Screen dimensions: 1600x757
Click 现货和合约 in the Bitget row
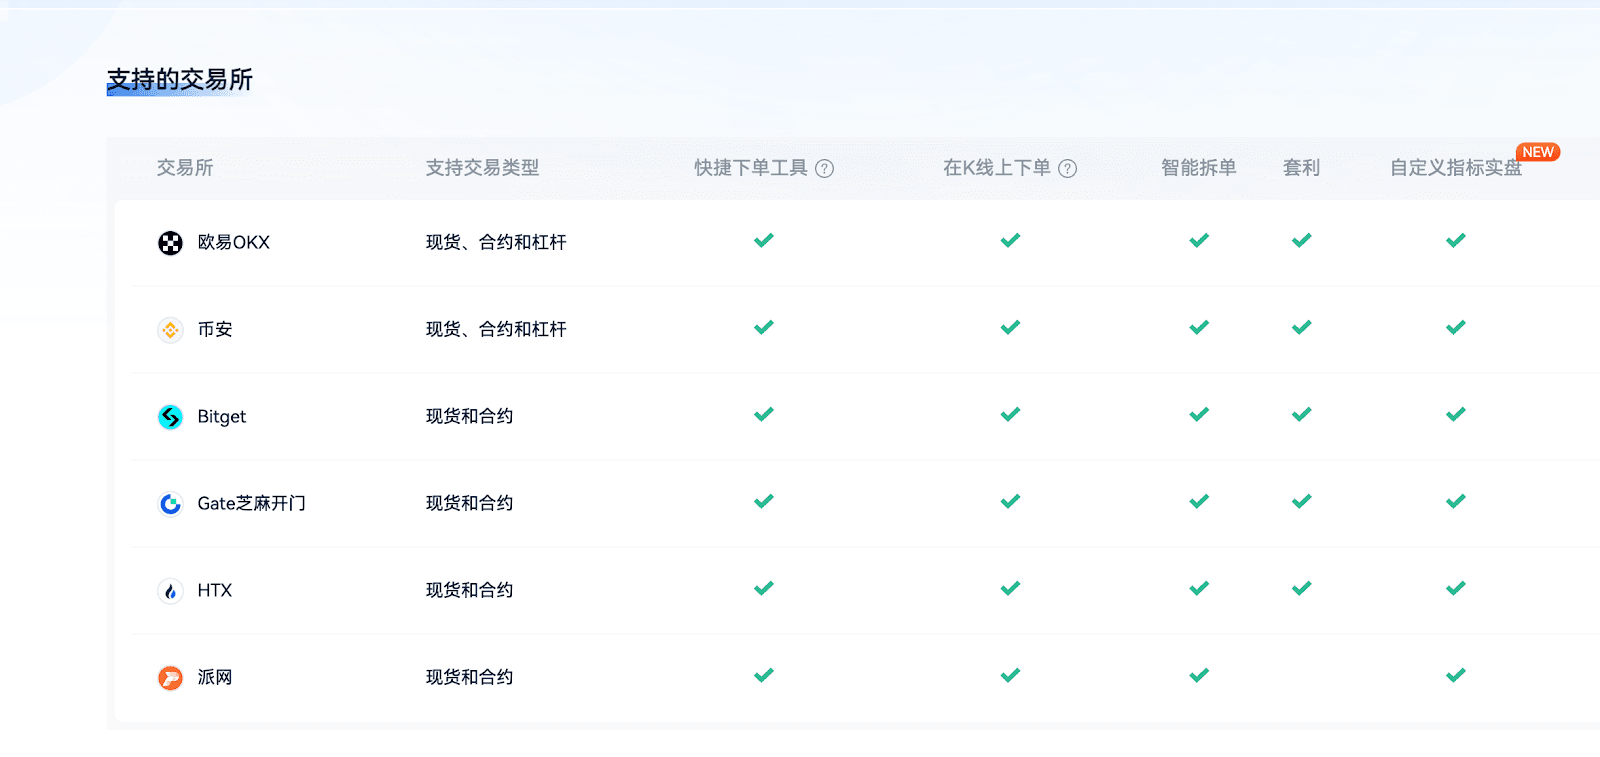(x=470, y=417)
